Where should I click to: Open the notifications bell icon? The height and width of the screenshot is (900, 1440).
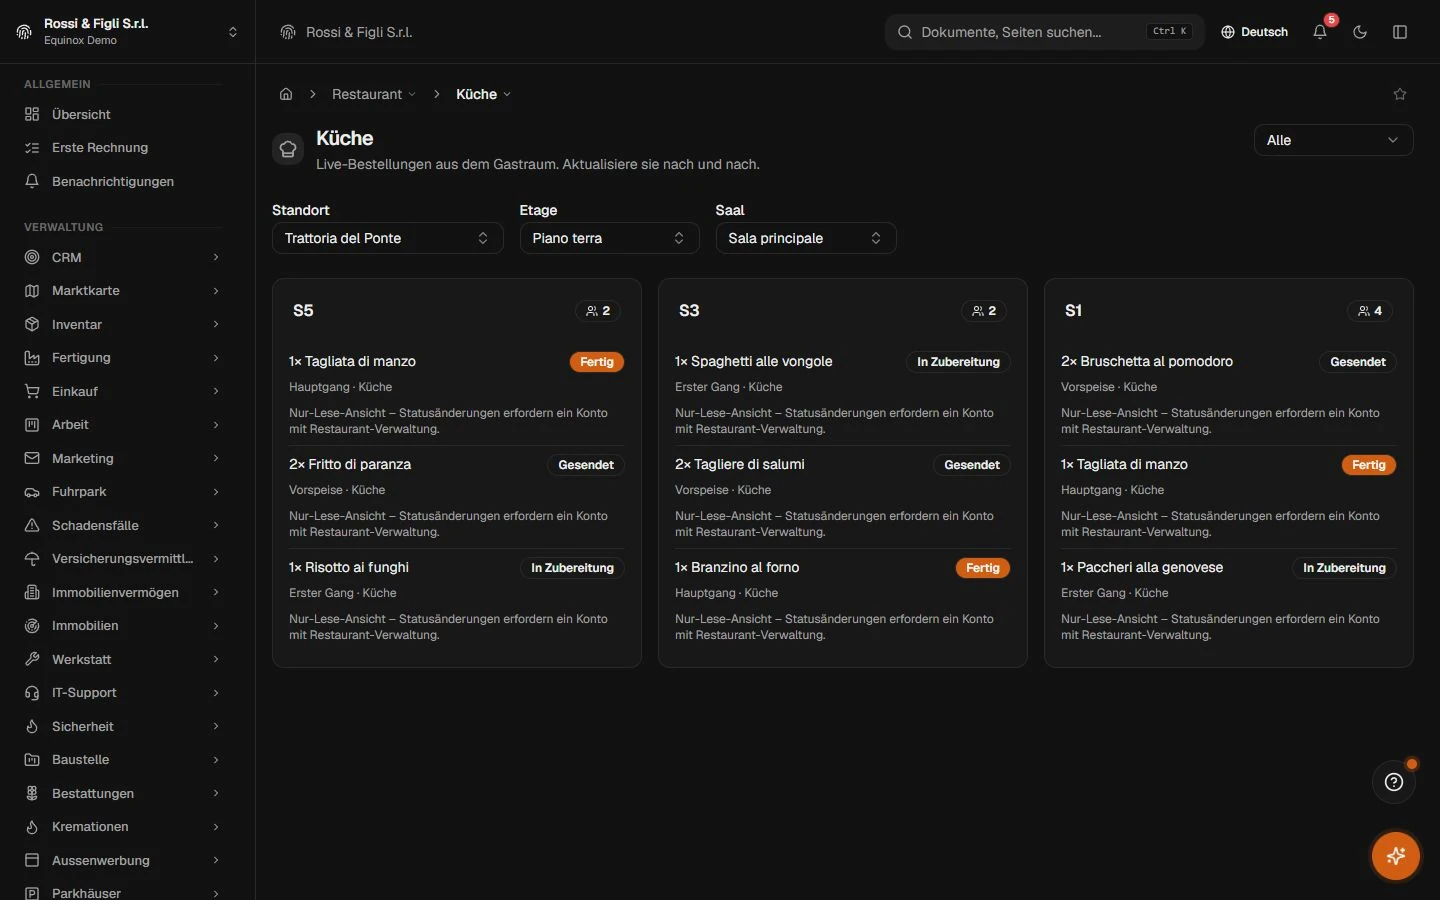point(1320,32)
